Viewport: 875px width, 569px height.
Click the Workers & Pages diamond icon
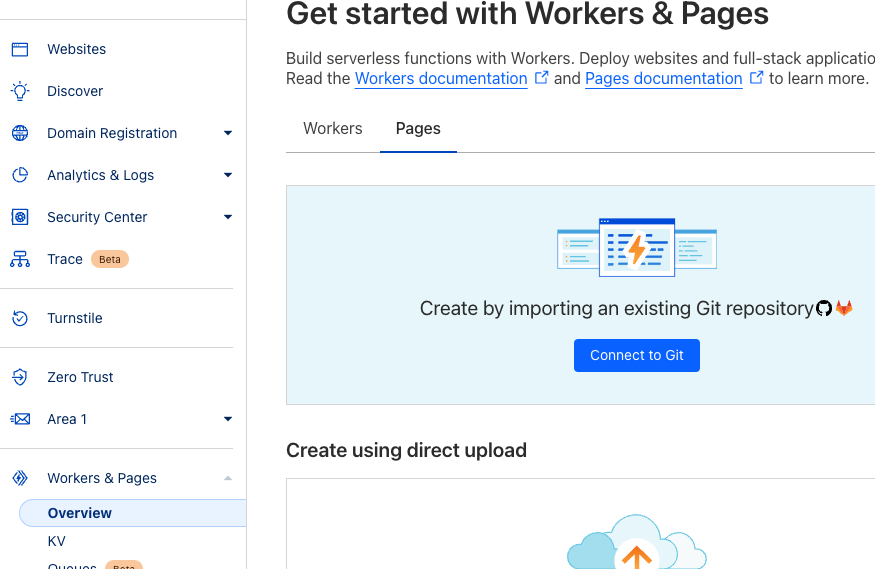[20, 478]
